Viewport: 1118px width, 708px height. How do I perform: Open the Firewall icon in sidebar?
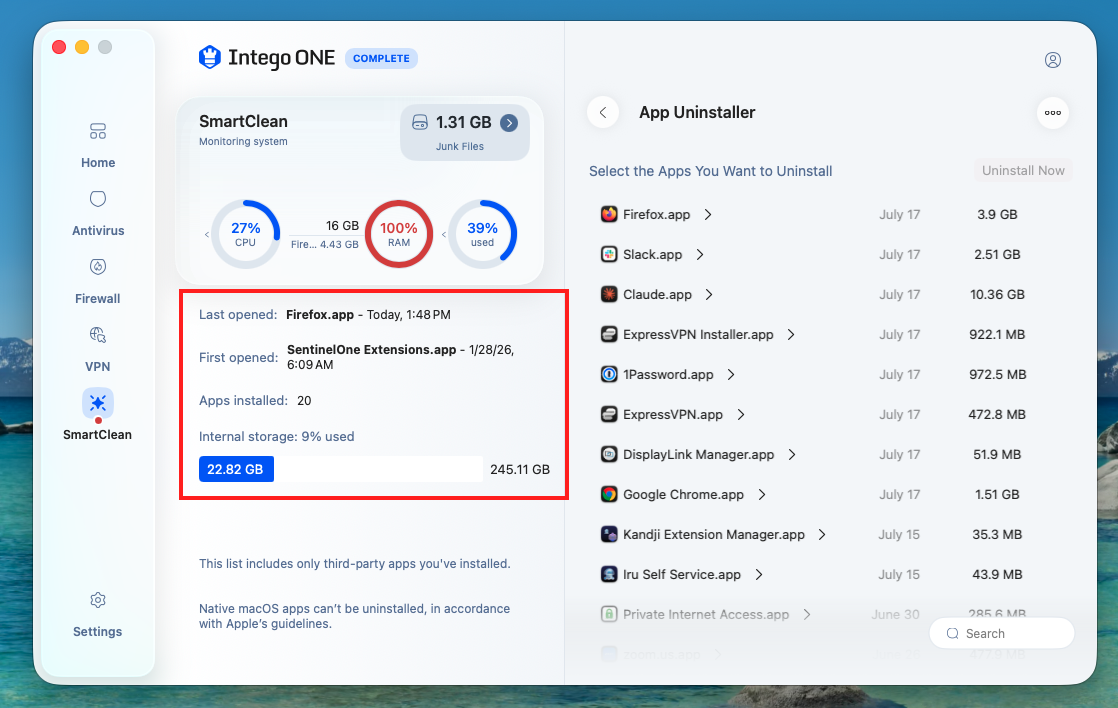pyautogui.click(x=98, y=267)
